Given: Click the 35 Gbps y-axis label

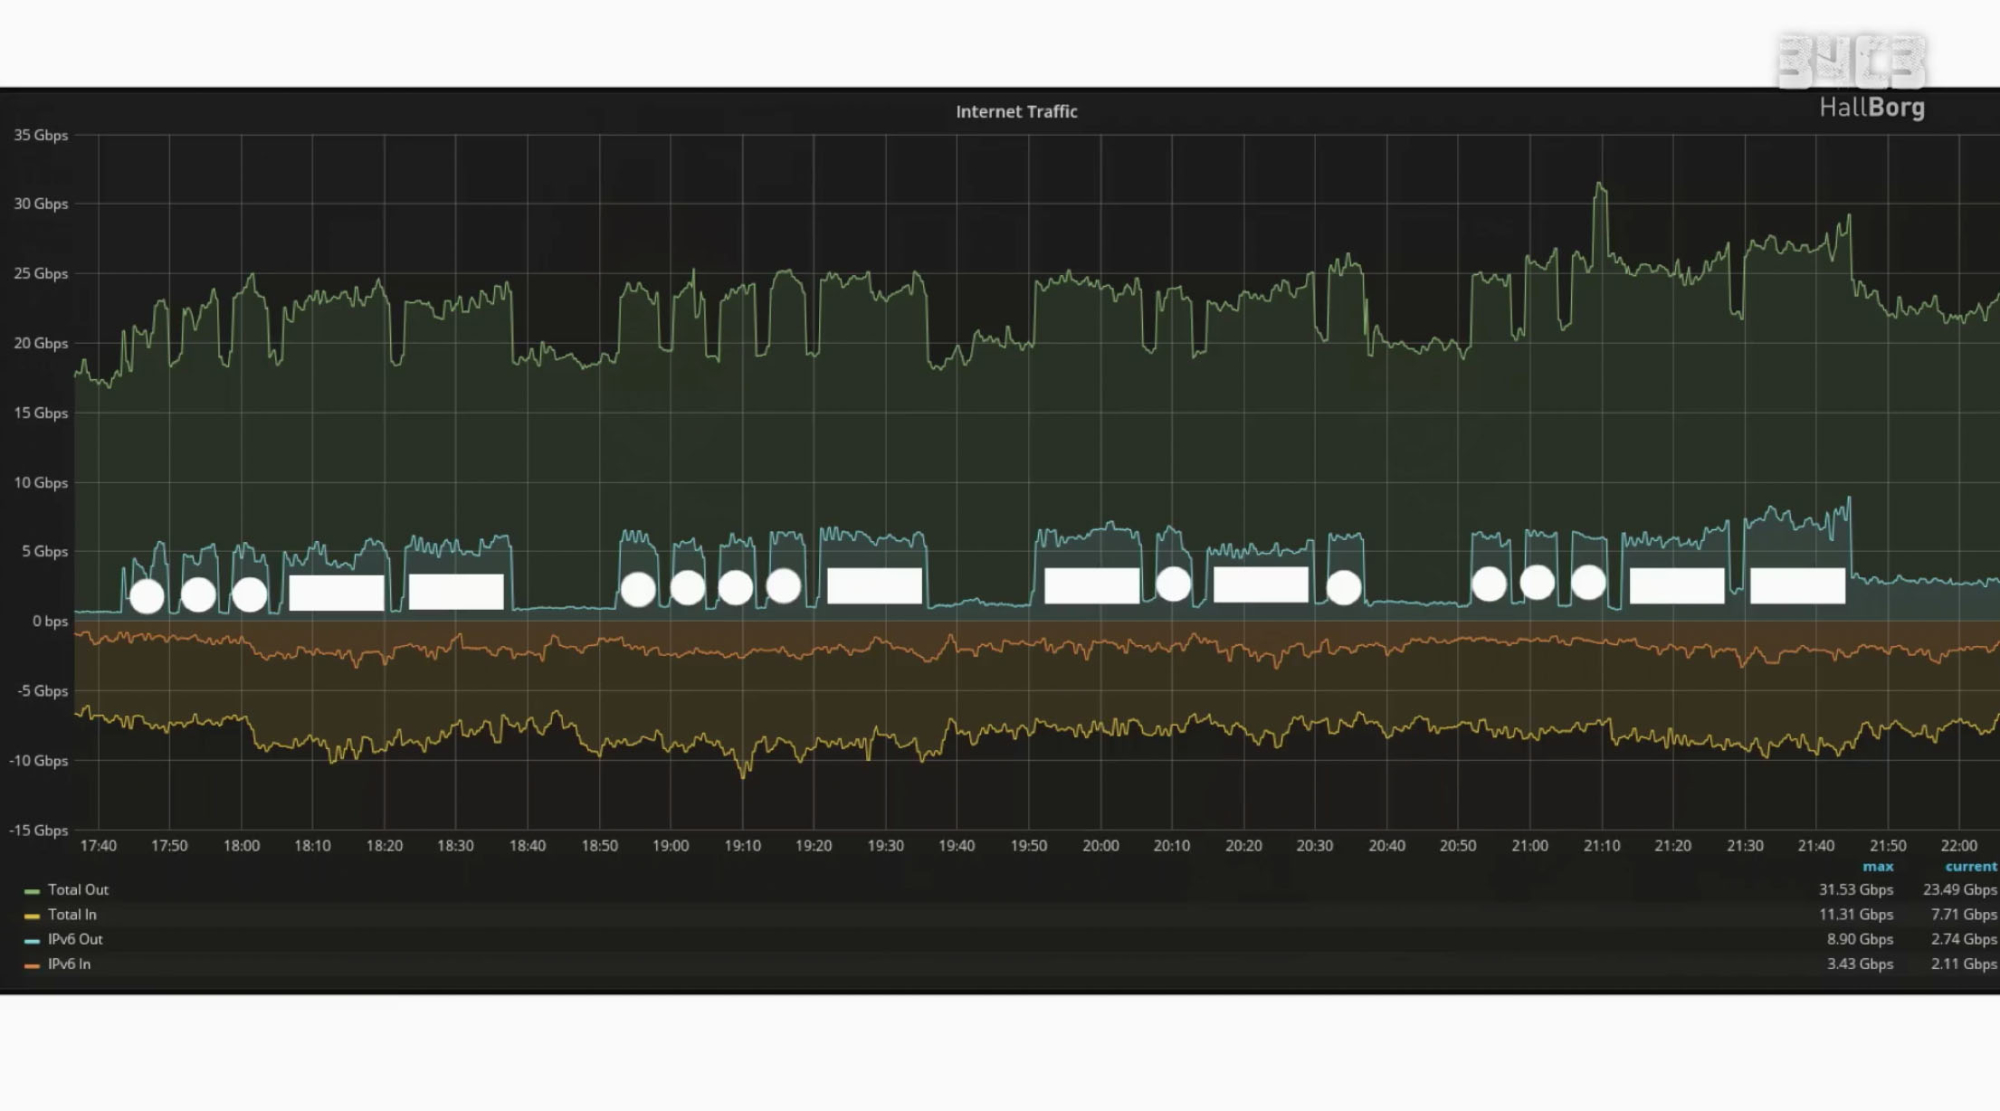Looking at the screenshot, I should coord(41,135).
